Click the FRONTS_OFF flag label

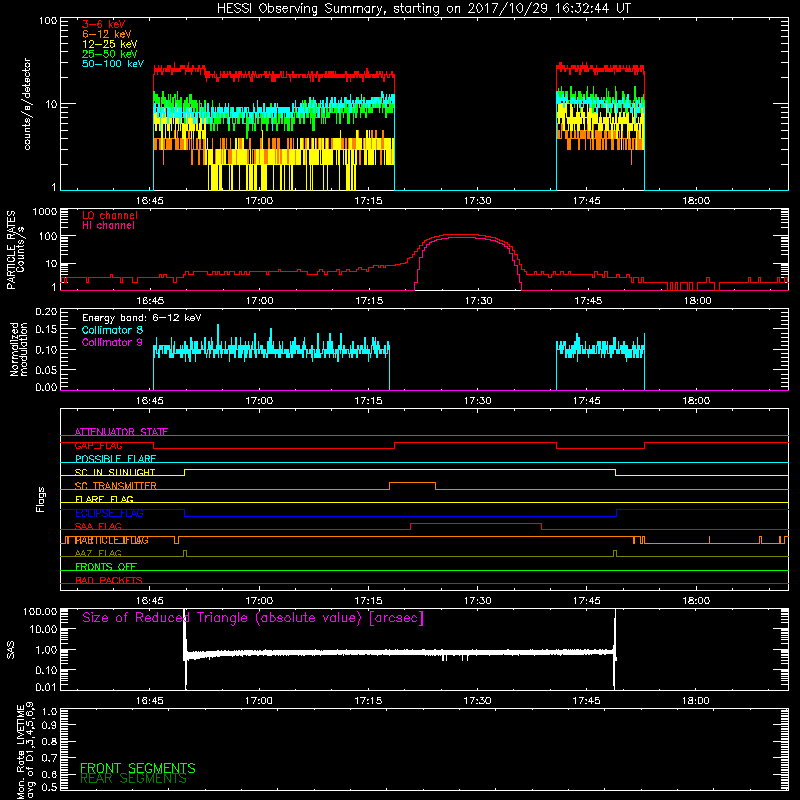(106, 567)
